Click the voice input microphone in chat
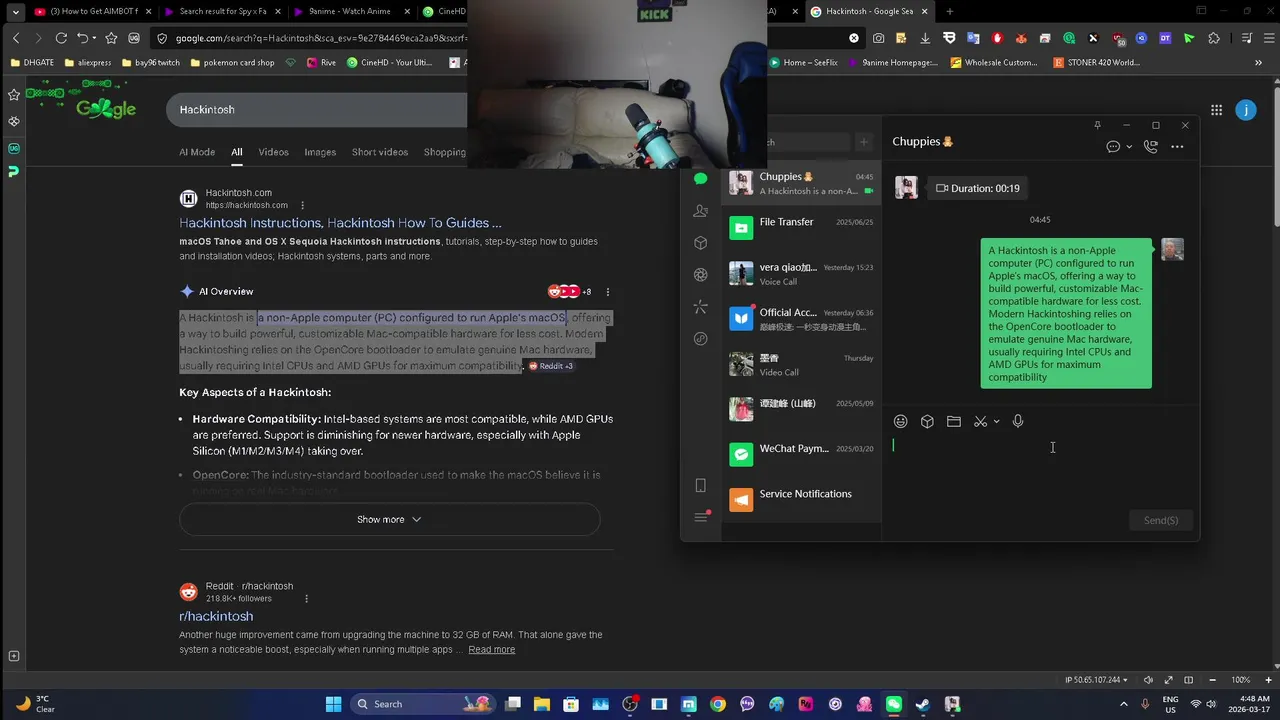Screen dimensions: 1280x720 1018,421
